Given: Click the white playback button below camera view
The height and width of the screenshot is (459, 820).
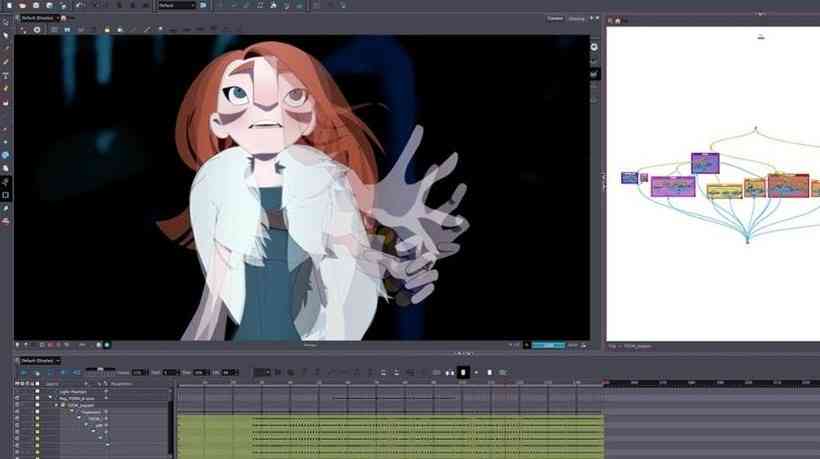Looking at the screenshot, I should [x=463, y=372].
